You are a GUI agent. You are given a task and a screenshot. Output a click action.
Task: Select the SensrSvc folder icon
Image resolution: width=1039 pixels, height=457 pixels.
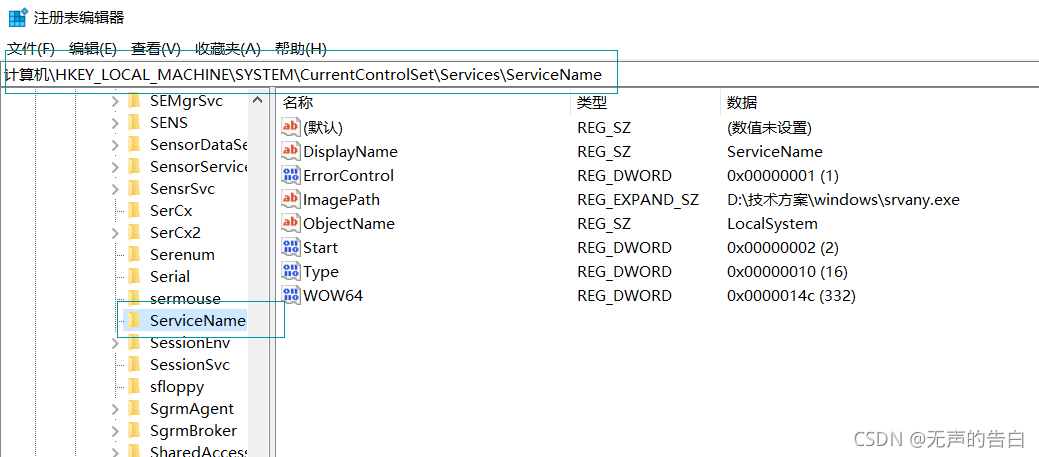point(135,189)
